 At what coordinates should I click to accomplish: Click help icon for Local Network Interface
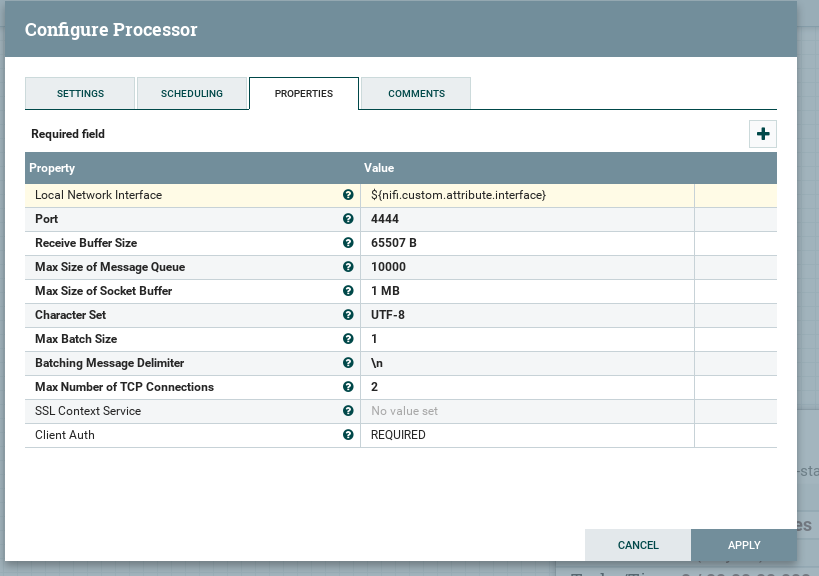click(348, 195)
